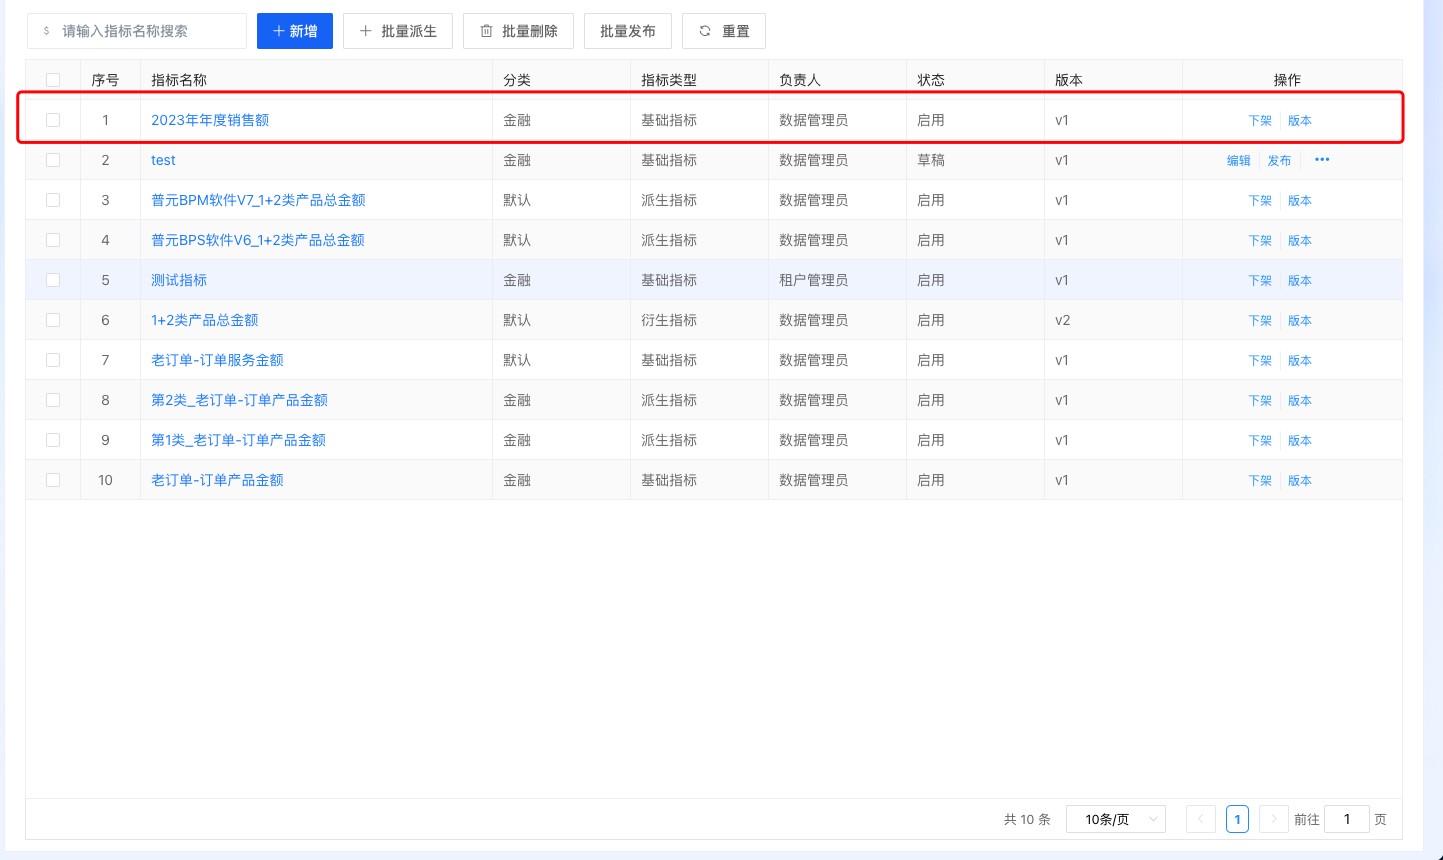展开 10条/页 每页条数下拉框

tap(1115, 818)
